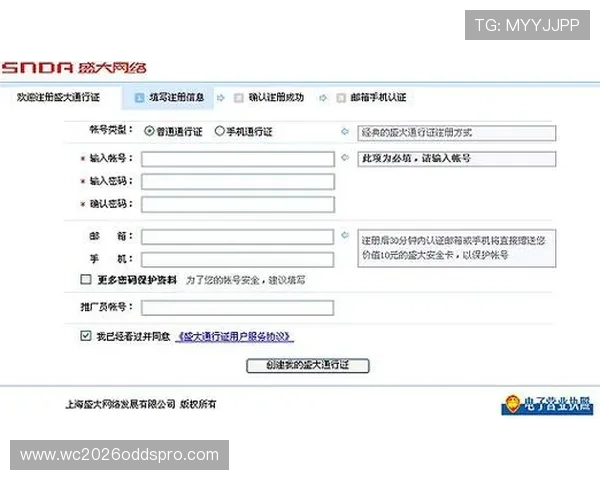
Task: Open the 邮箱手机认证 step tab
Action: pos(371,98)
